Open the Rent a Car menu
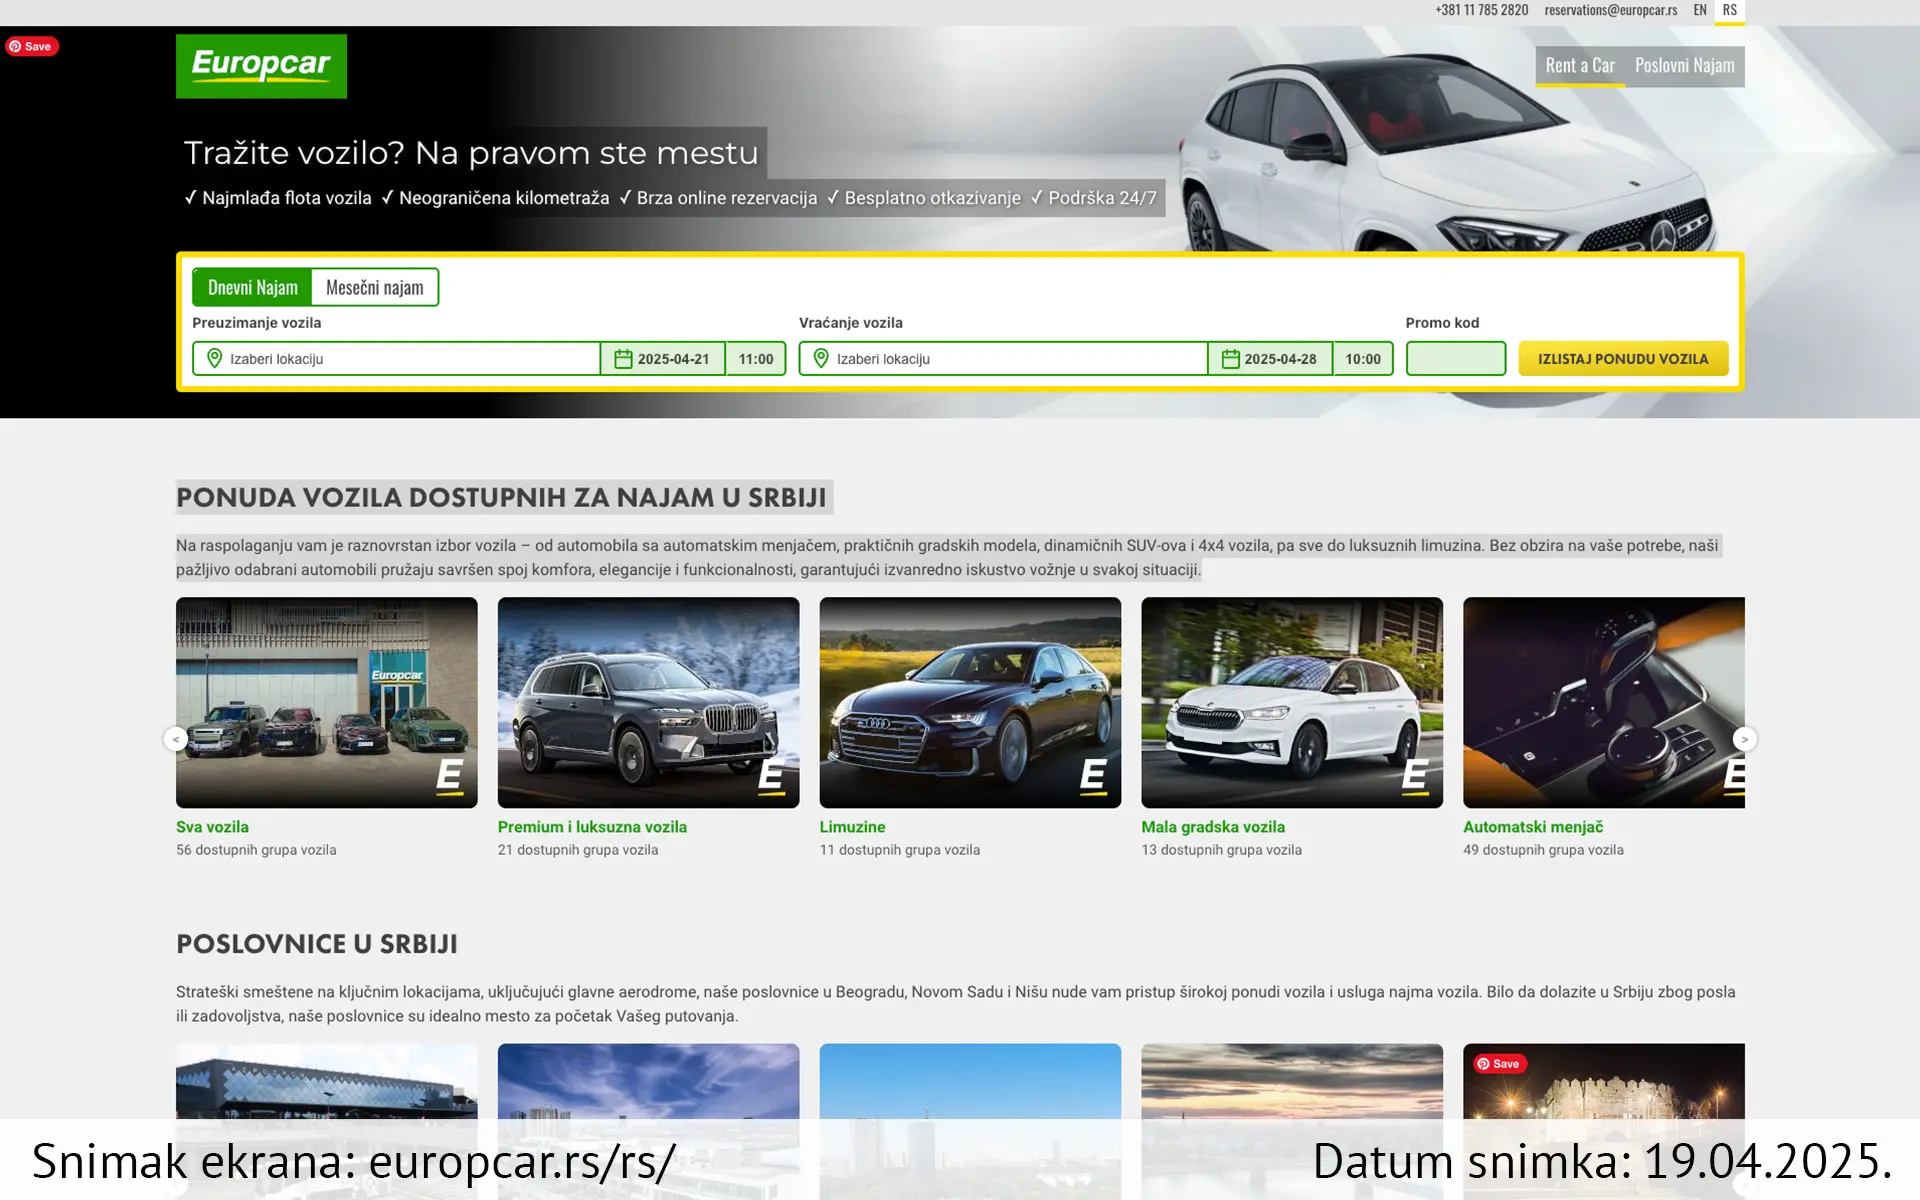 tap(1580, 66)
